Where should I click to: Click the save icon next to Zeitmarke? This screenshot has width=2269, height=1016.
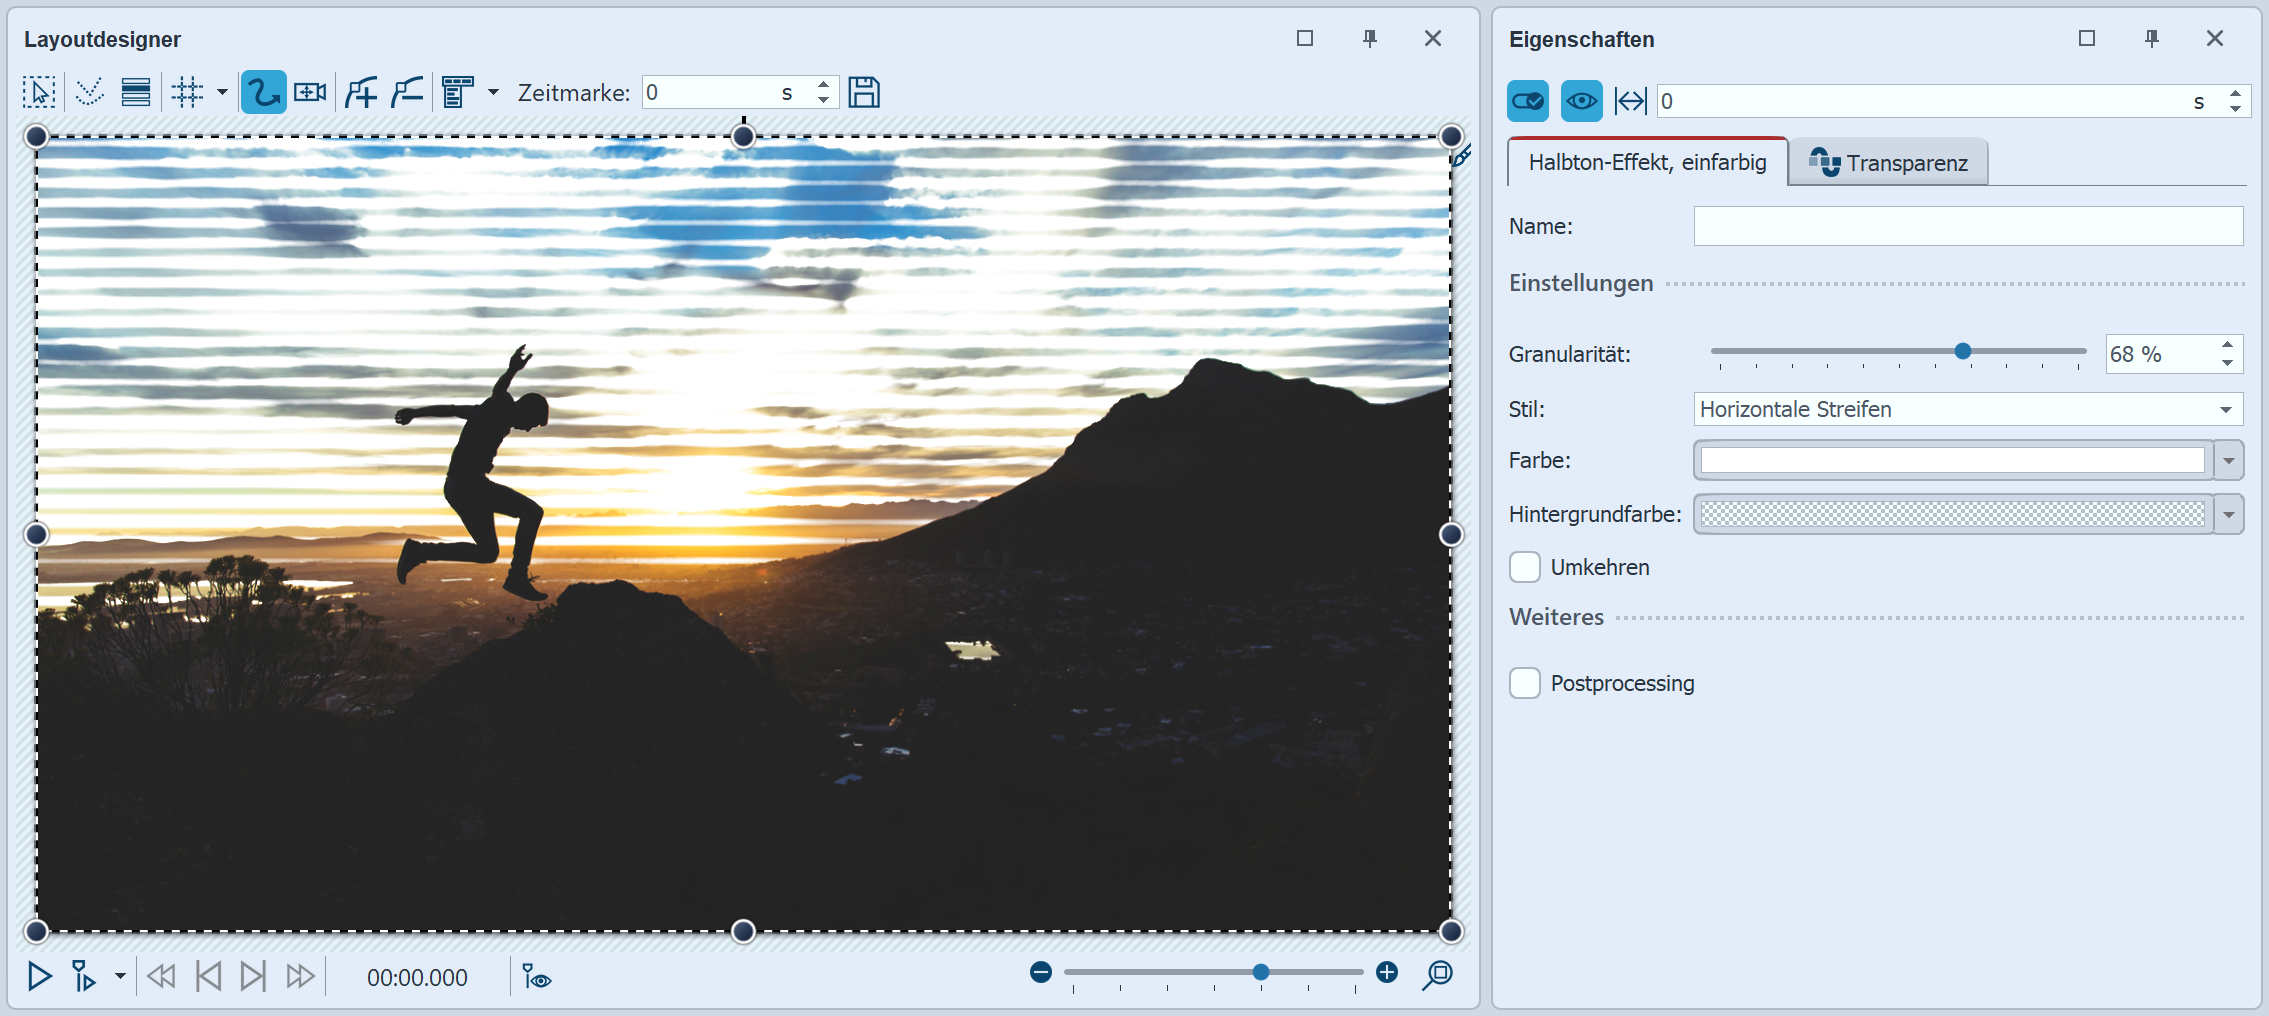tap(864, 93)
